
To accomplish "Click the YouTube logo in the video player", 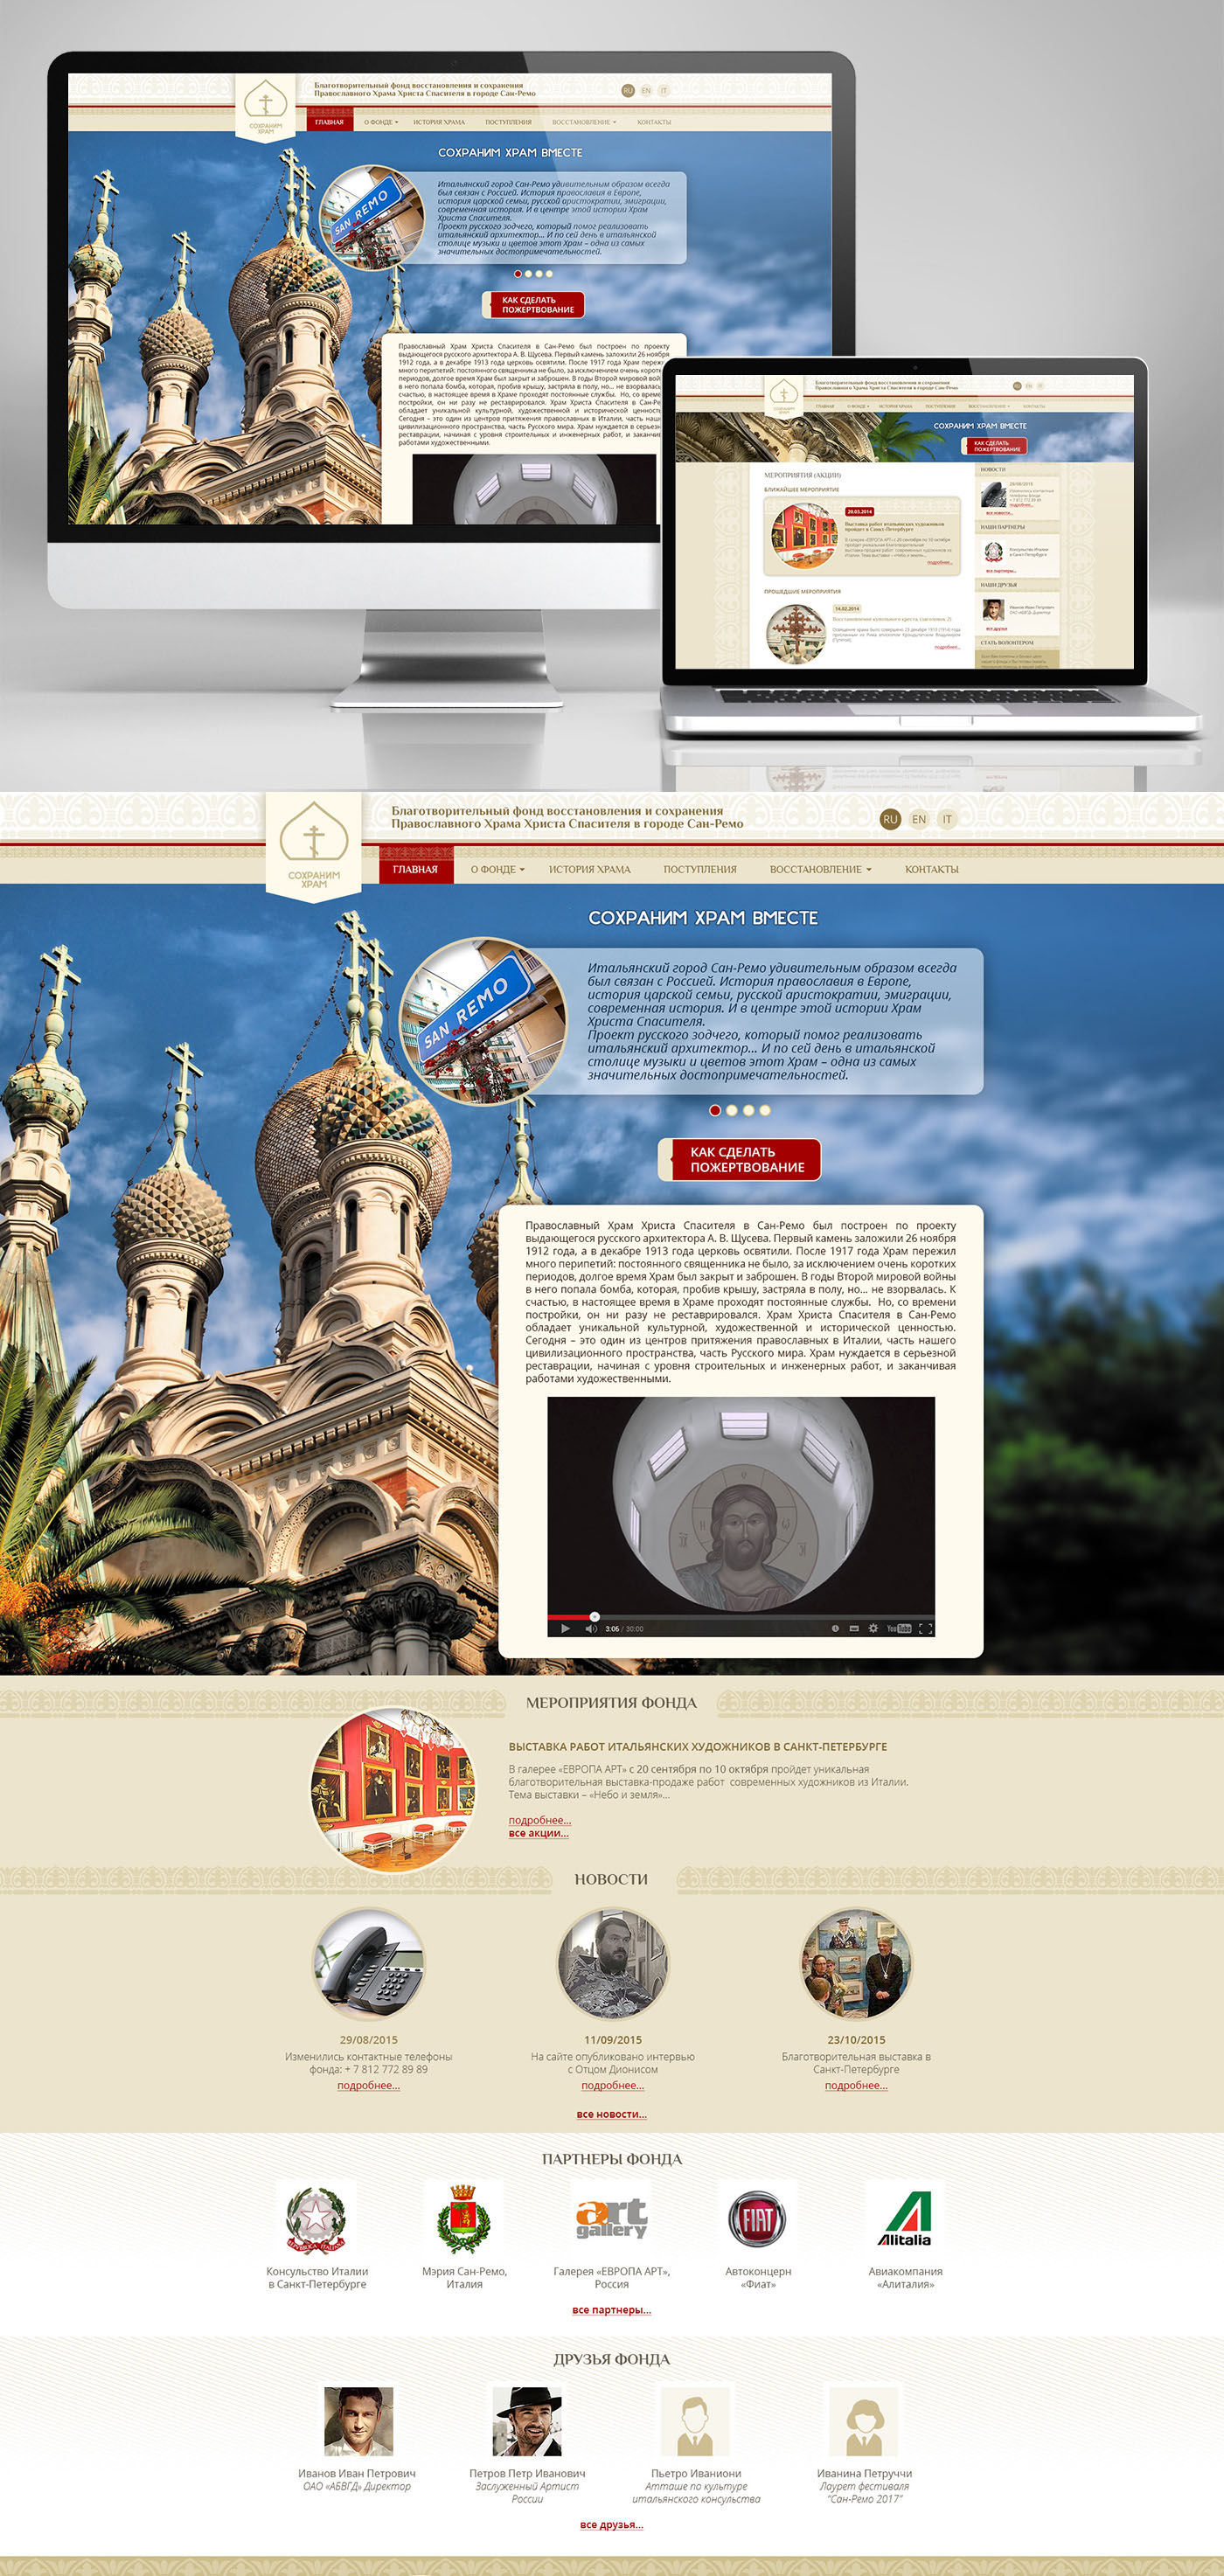I will [899, 1628].
